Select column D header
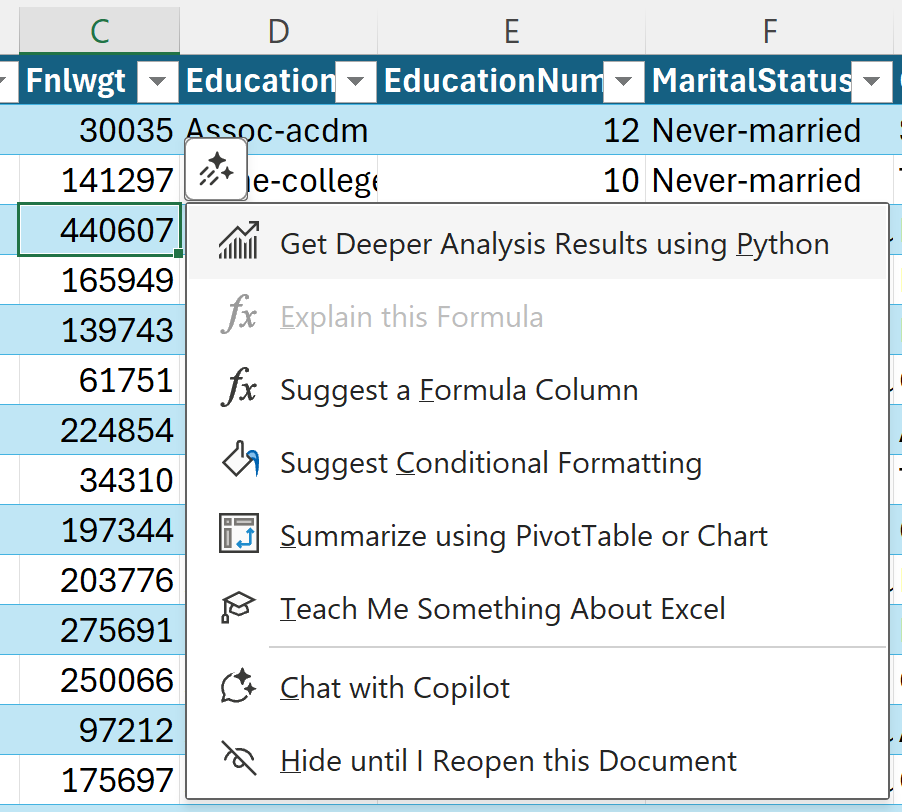902x812 pixels. pos(278,31)
